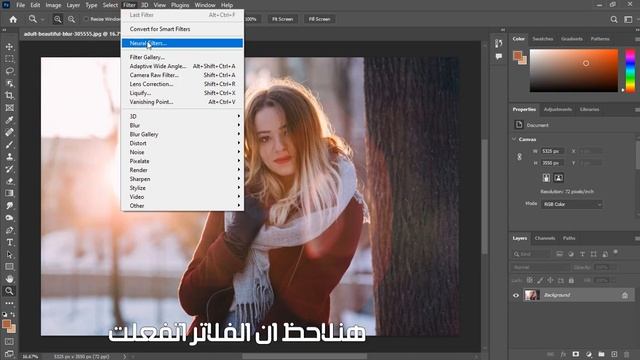Select the Zoom tool in the toolbox
Screen dimensions: 640x360
tap(9, 291)
